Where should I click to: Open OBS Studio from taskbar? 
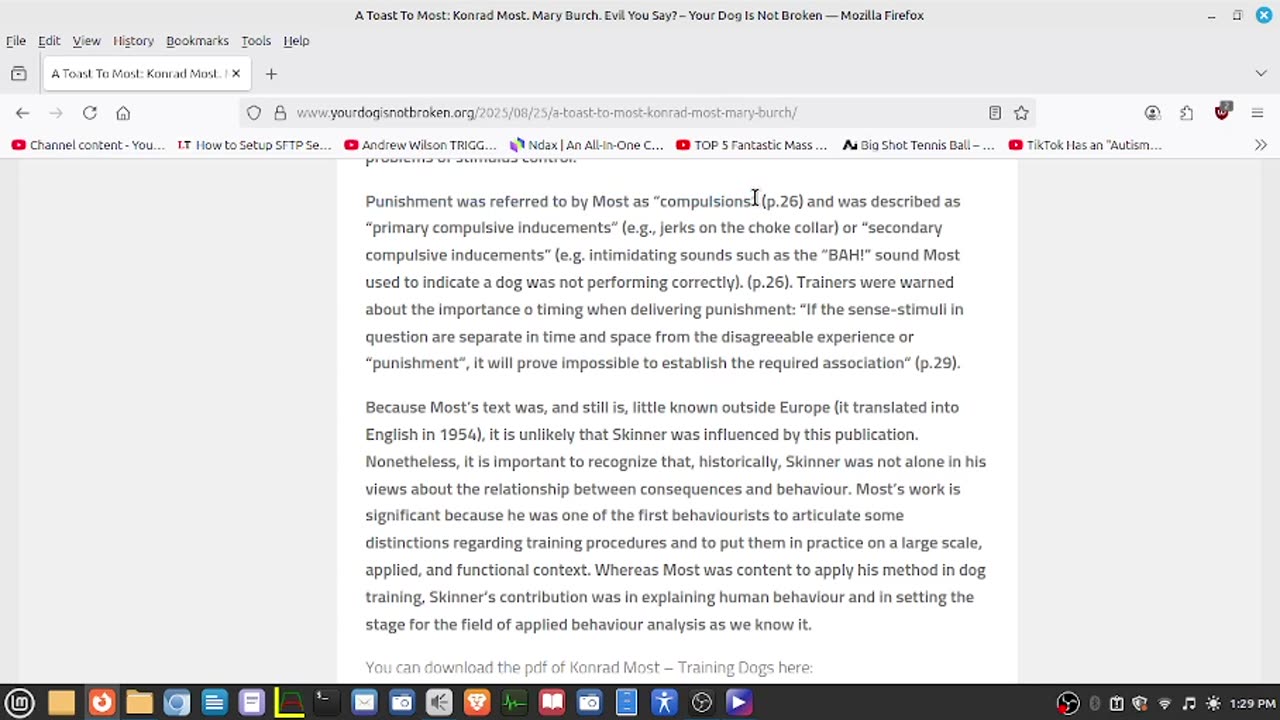point(702,703)
